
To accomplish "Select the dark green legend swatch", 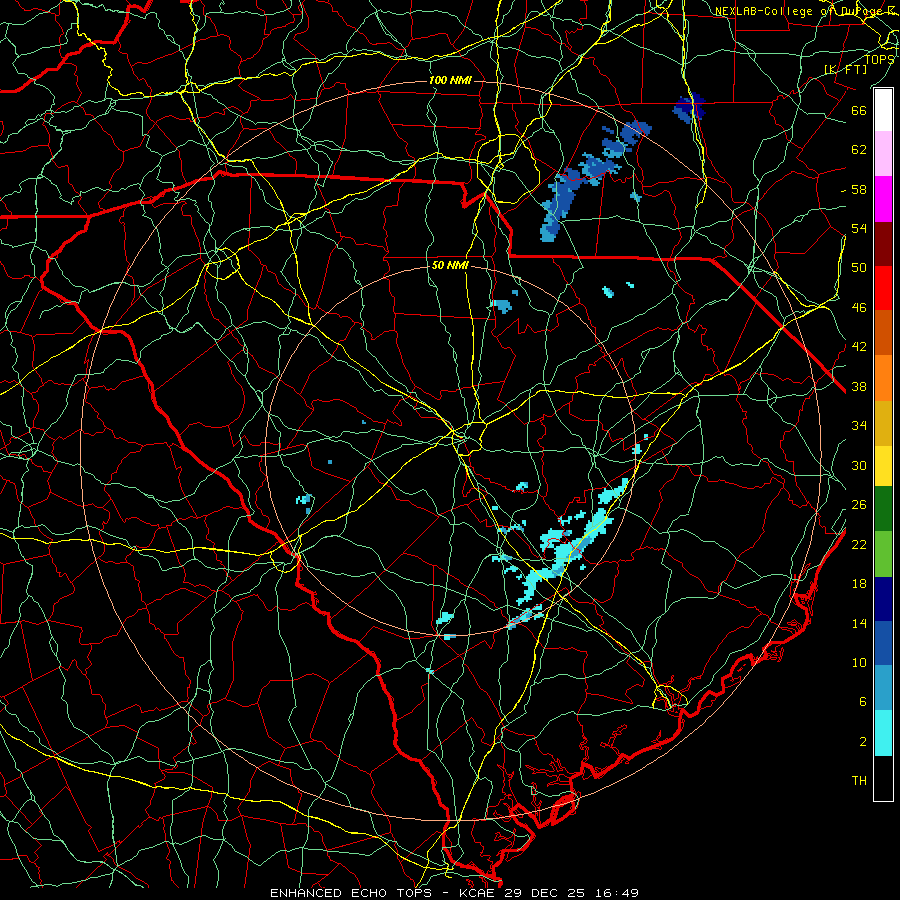I will pos(883,509).
